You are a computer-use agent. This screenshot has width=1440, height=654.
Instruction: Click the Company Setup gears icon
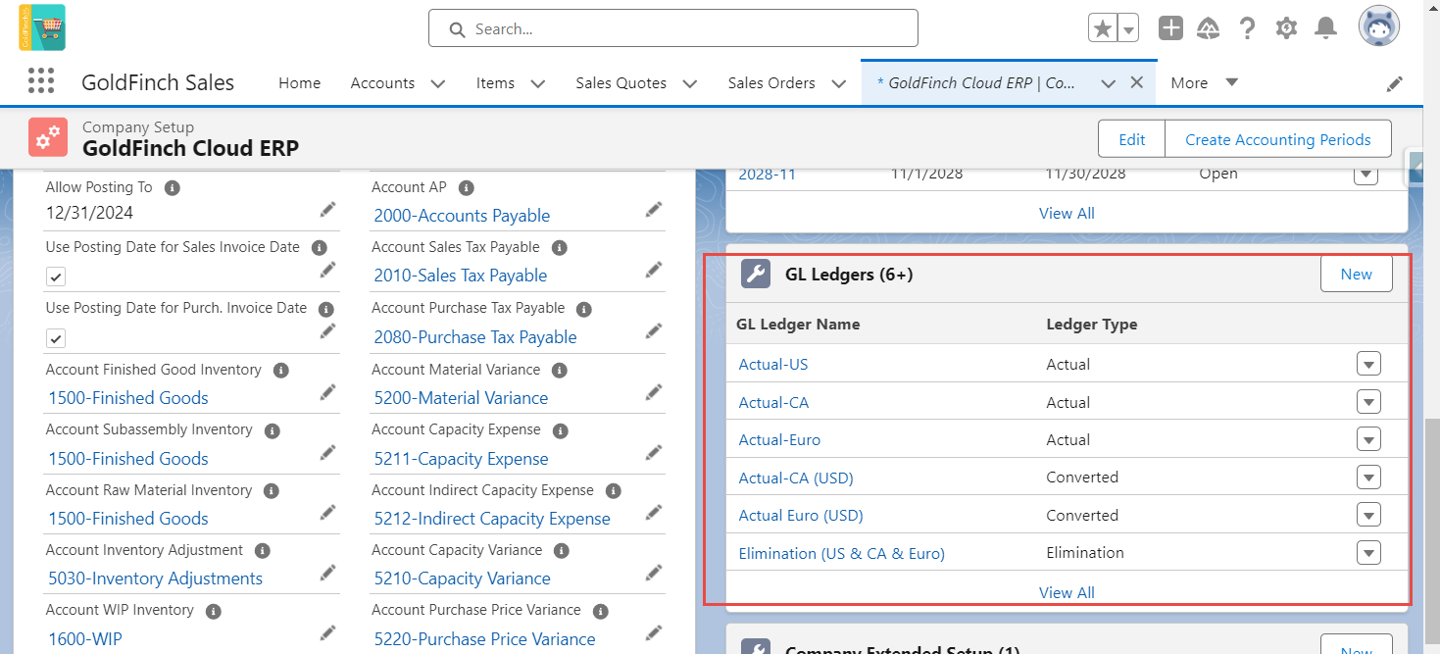point(47,138)
